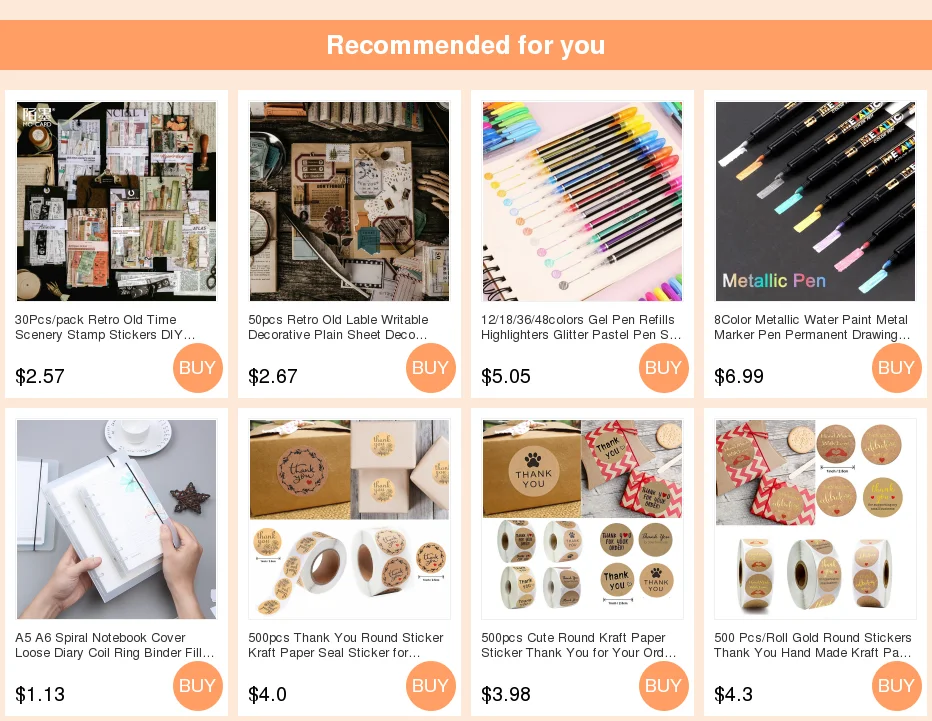
Task: Open the A5 A6 Spiral Notebook Cover title
Action: tap(115, 645)
